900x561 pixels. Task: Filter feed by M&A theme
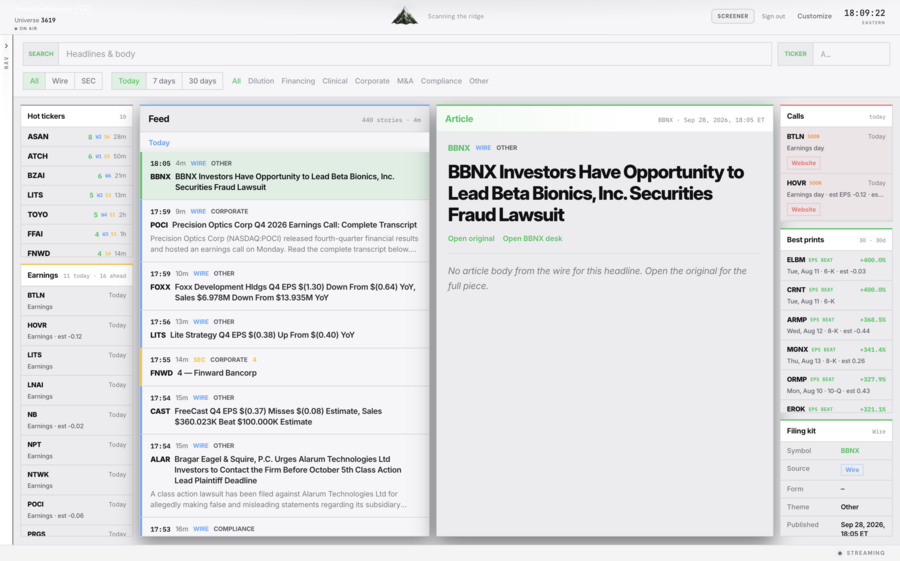405,81
